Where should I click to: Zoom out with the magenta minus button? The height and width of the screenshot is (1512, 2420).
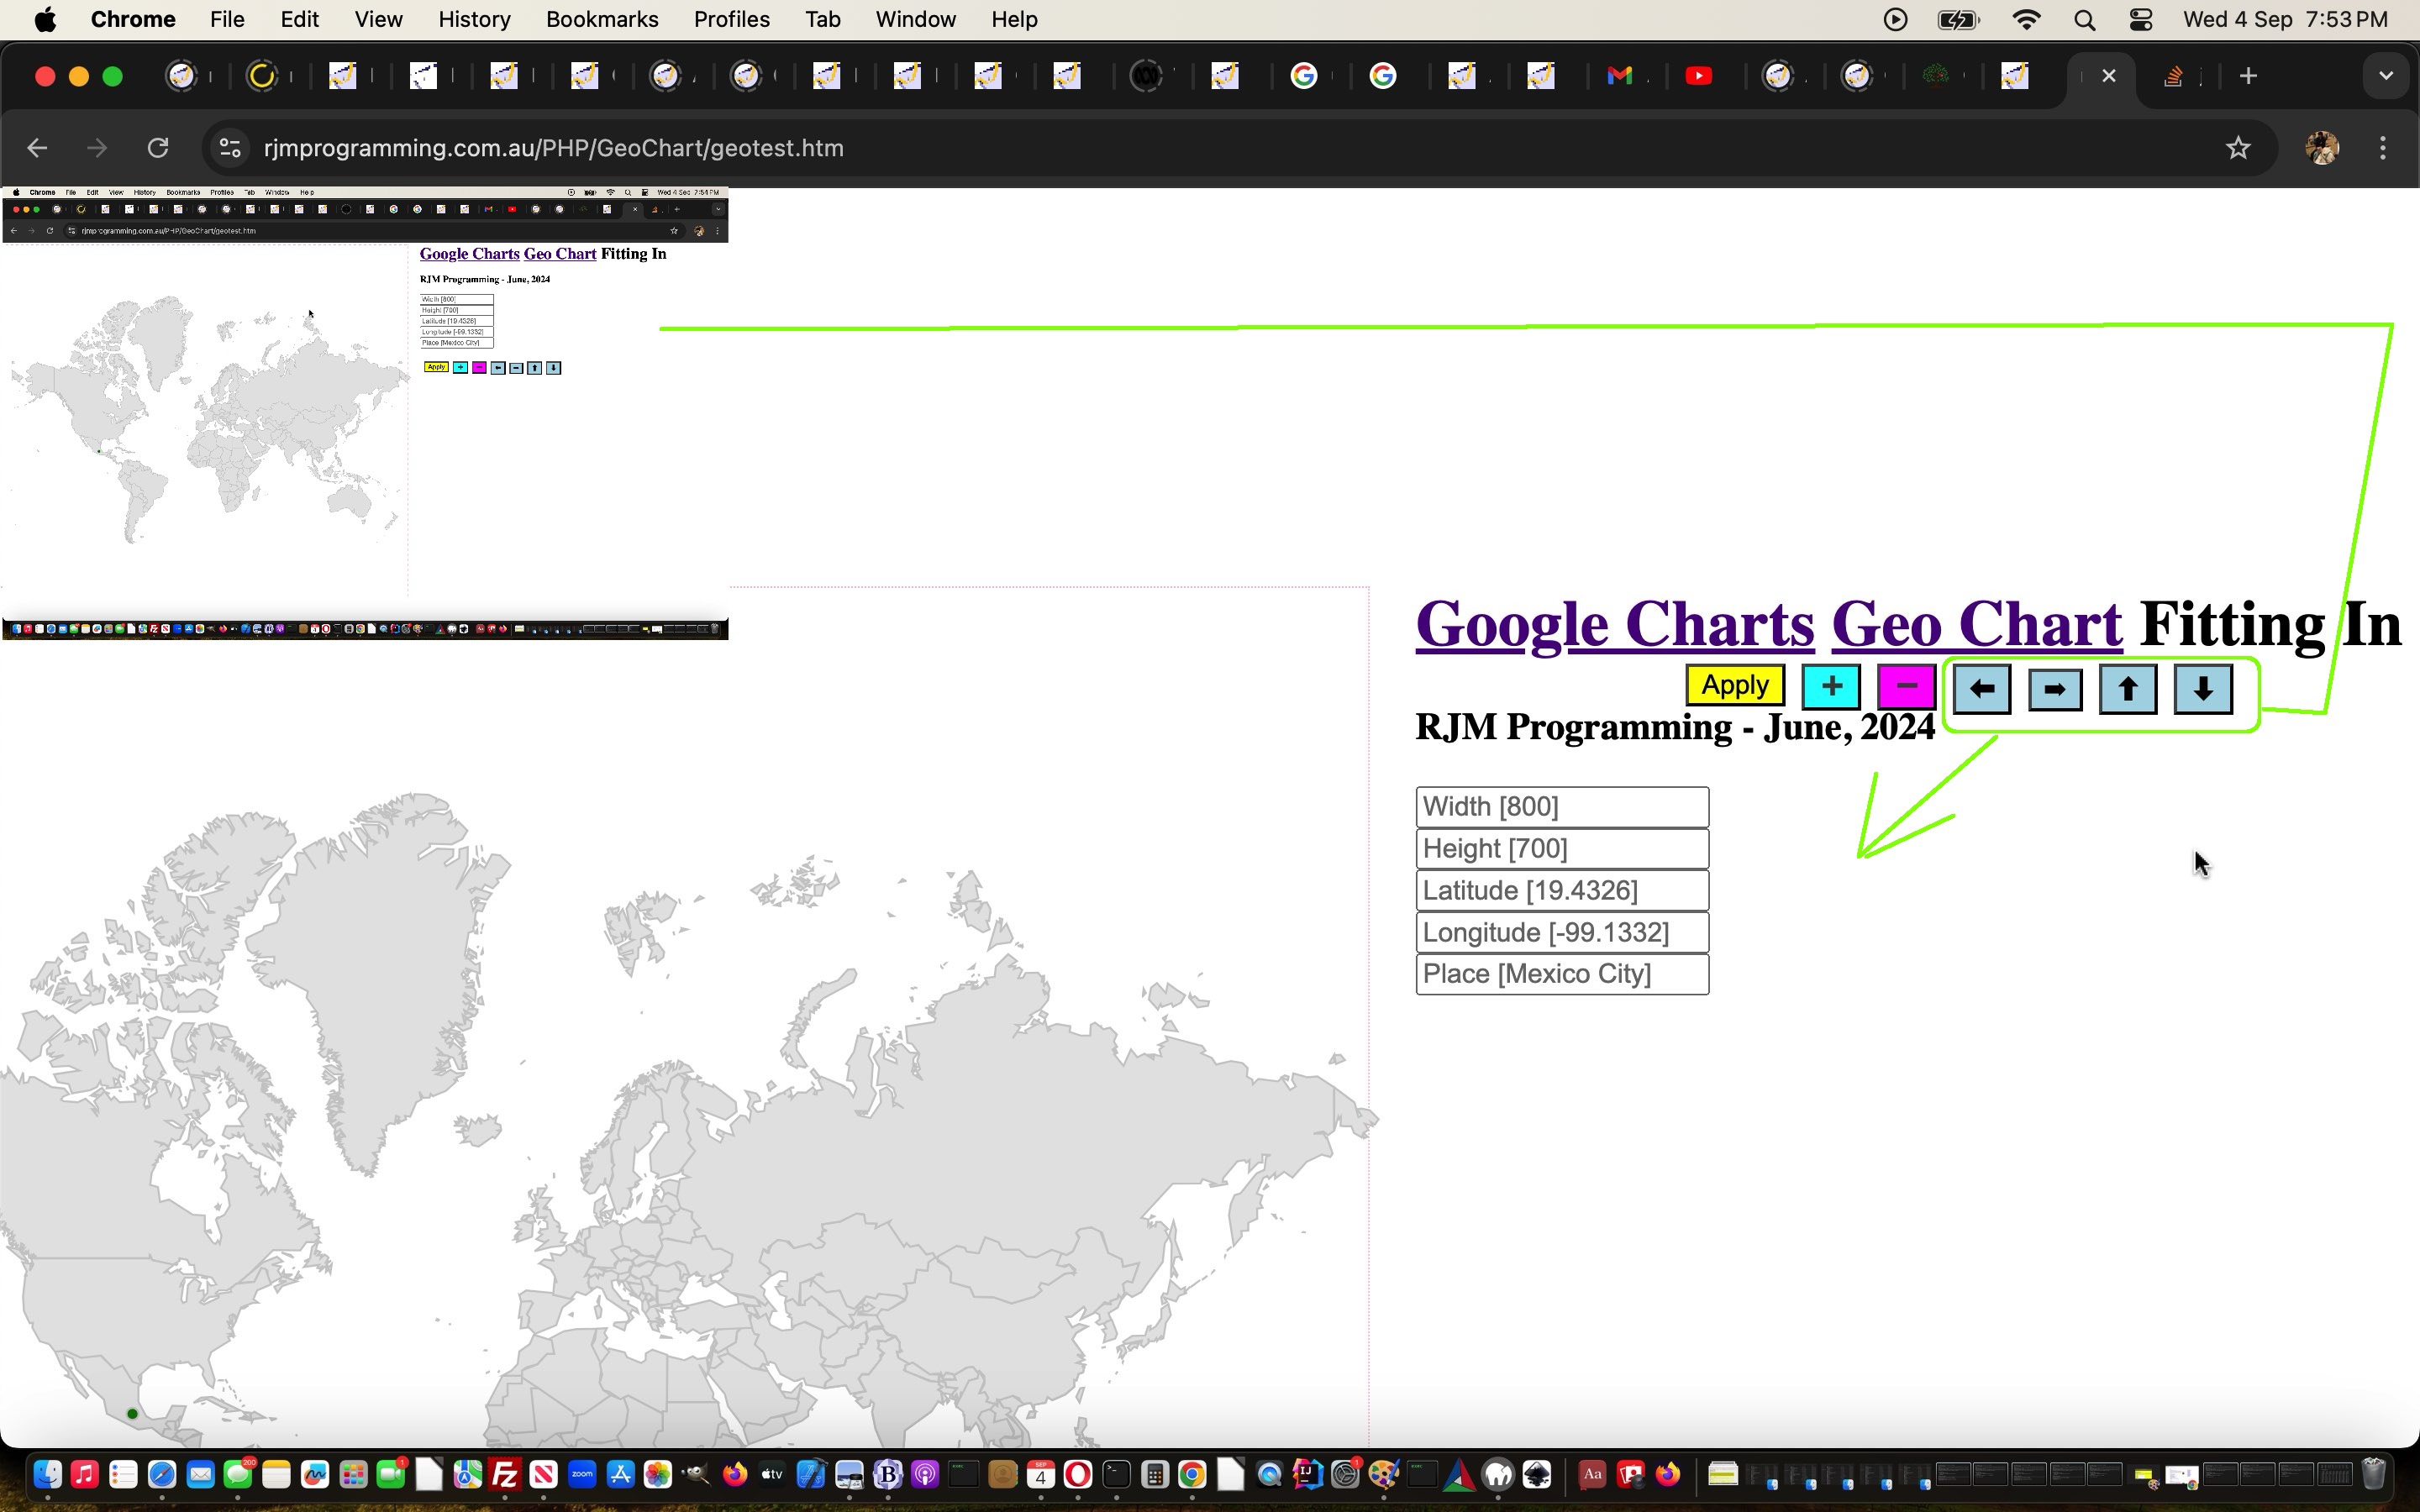point(1906,687)
